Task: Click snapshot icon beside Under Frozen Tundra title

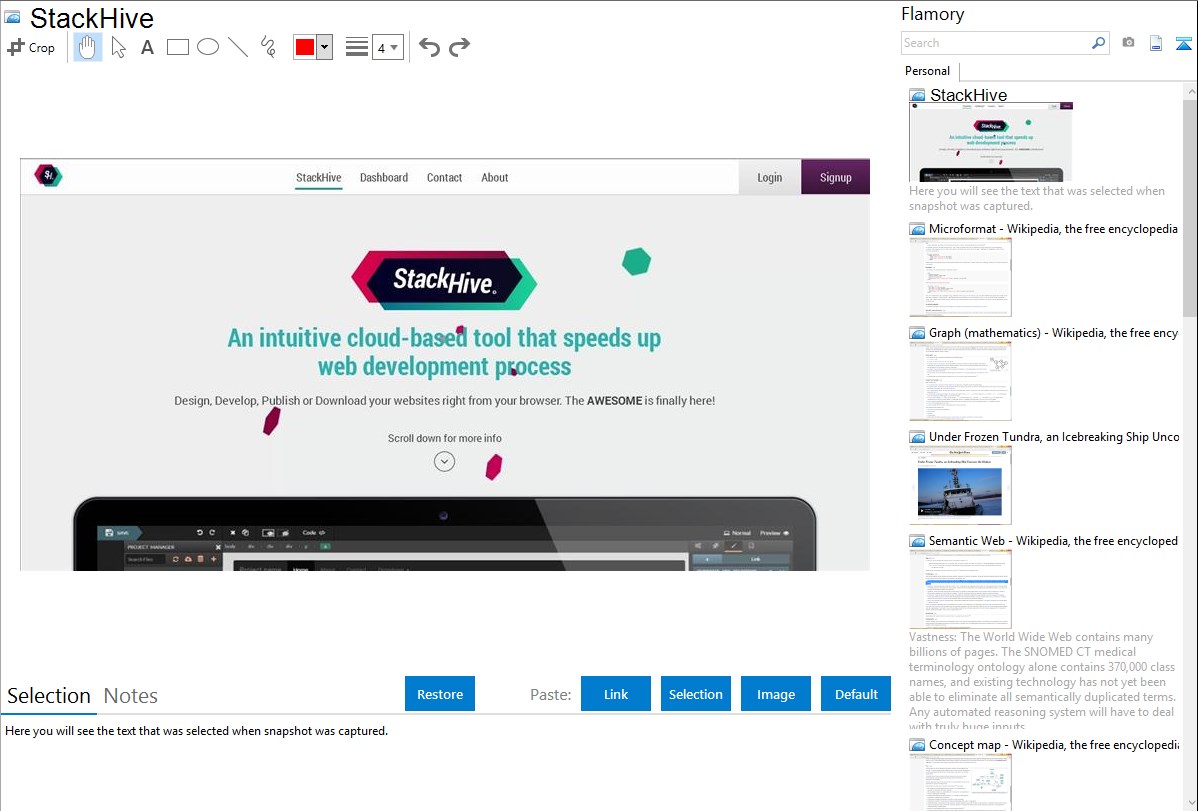Action: coord(917,437)
